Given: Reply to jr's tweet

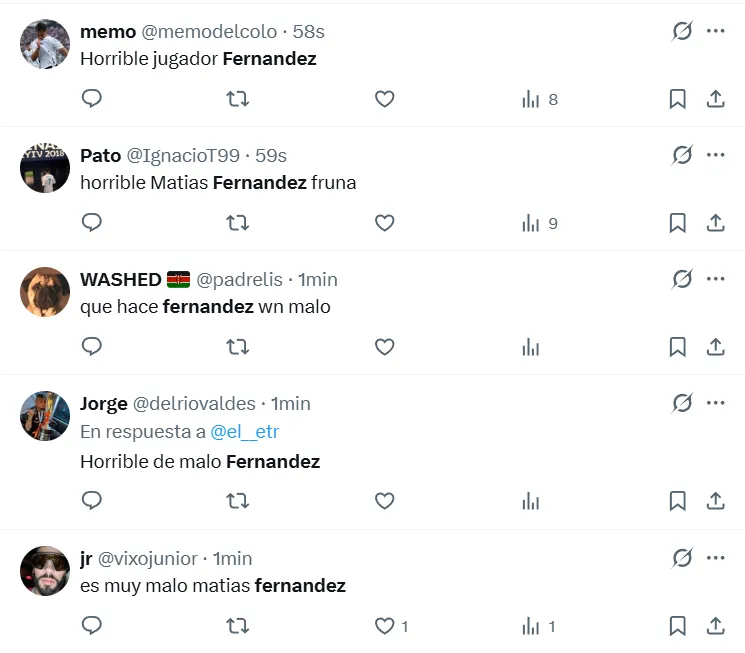Looking at the screenshot, I should coord(92,626).
